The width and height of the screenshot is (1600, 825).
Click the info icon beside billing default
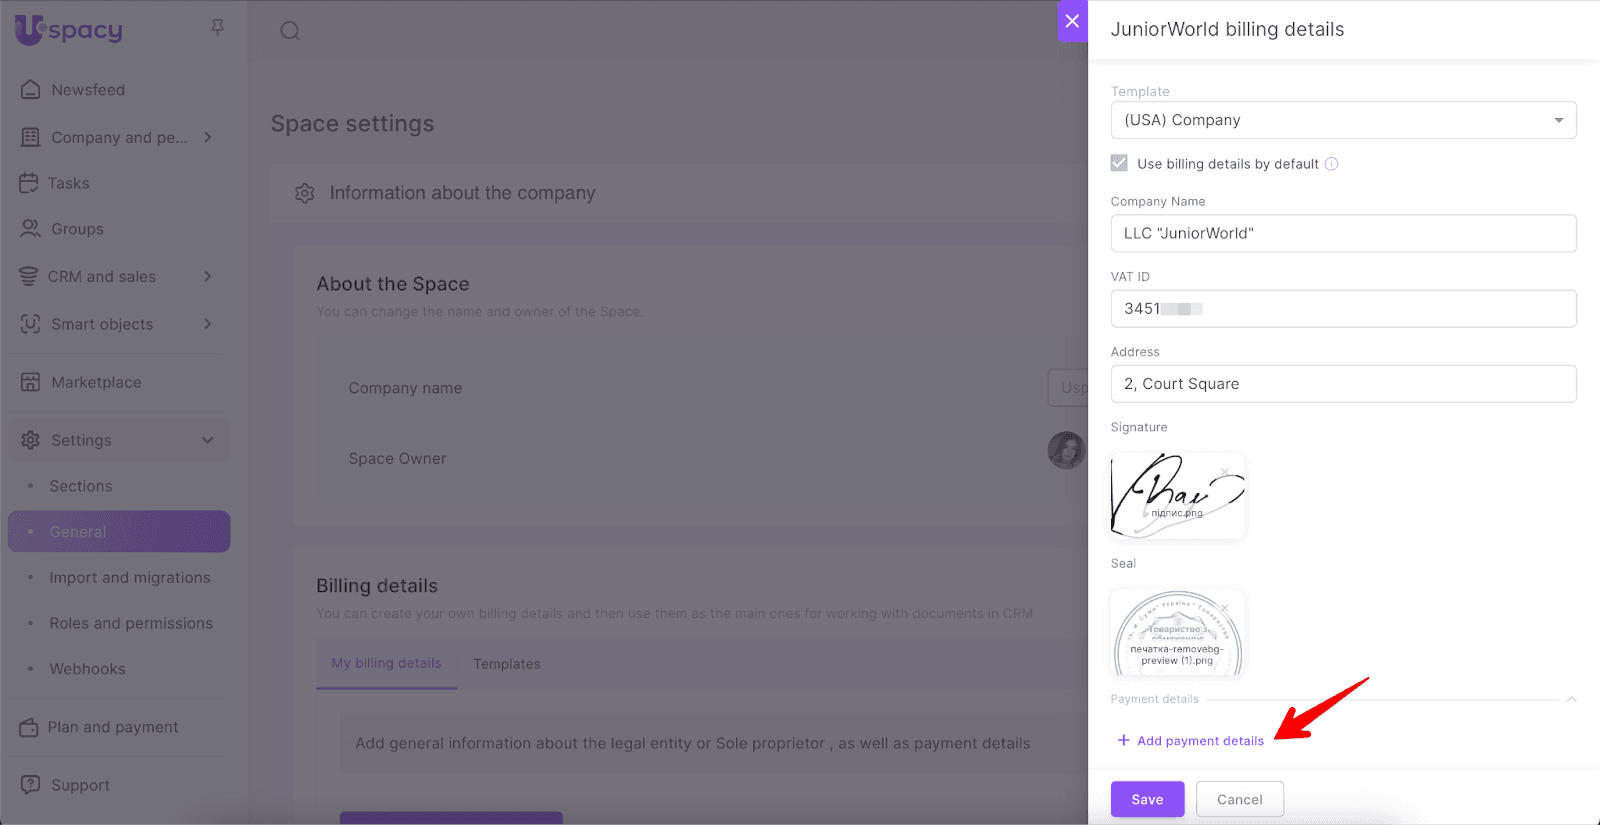pyautogui.click(x=1332, y=164)
